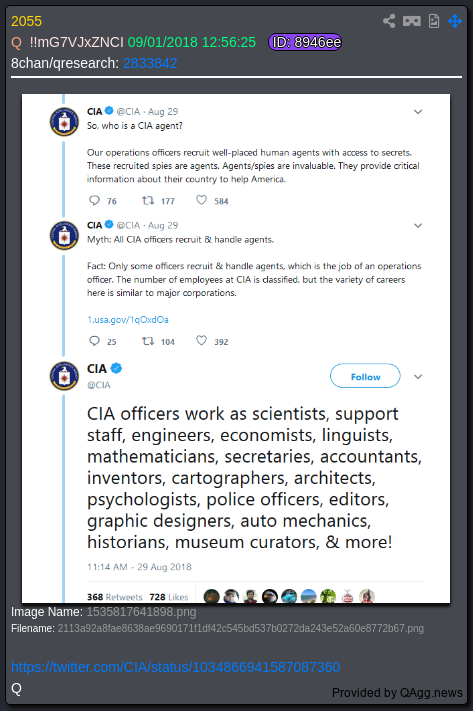Open the twitter.com/CIA/status link

pos(176,667)
